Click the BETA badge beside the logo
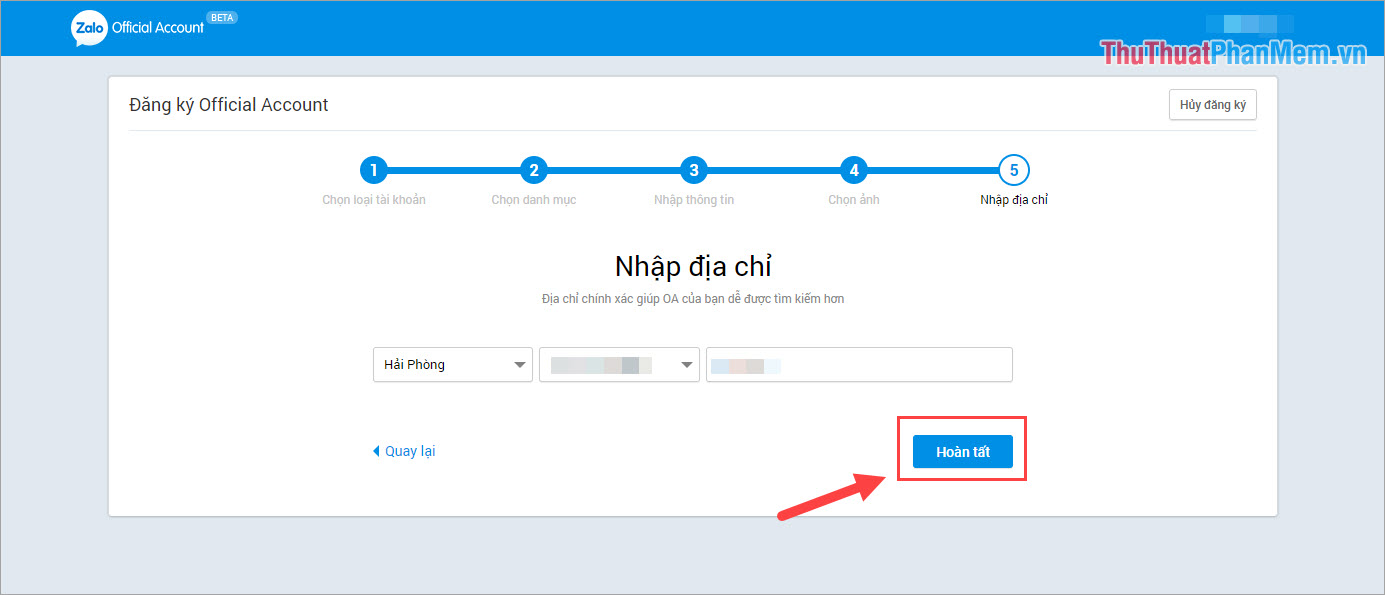The height and width of the screenshot is (595, 1385). (223, 17)
